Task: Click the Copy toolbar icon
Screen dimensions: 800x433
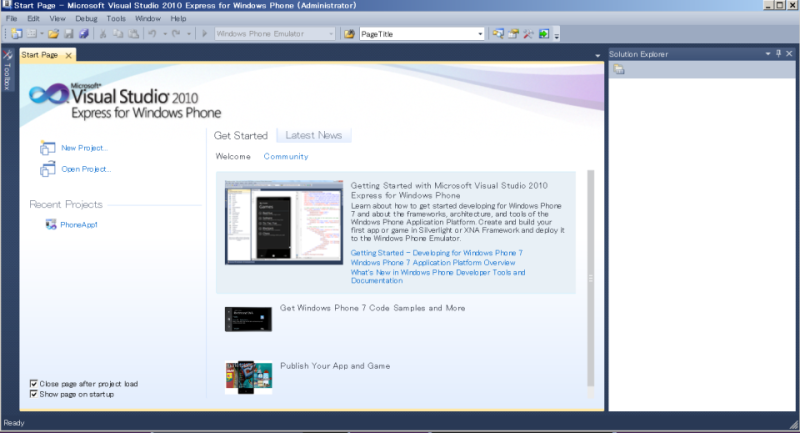Action: pyautogui.click(x=118, y=34)
